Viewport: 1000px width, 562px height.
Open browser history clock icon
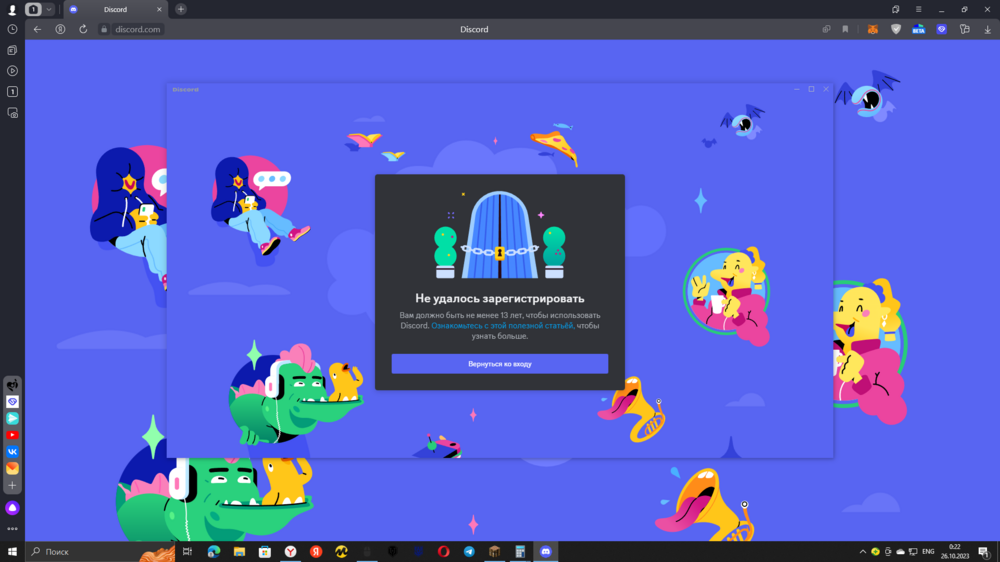[x=12, y=29]
